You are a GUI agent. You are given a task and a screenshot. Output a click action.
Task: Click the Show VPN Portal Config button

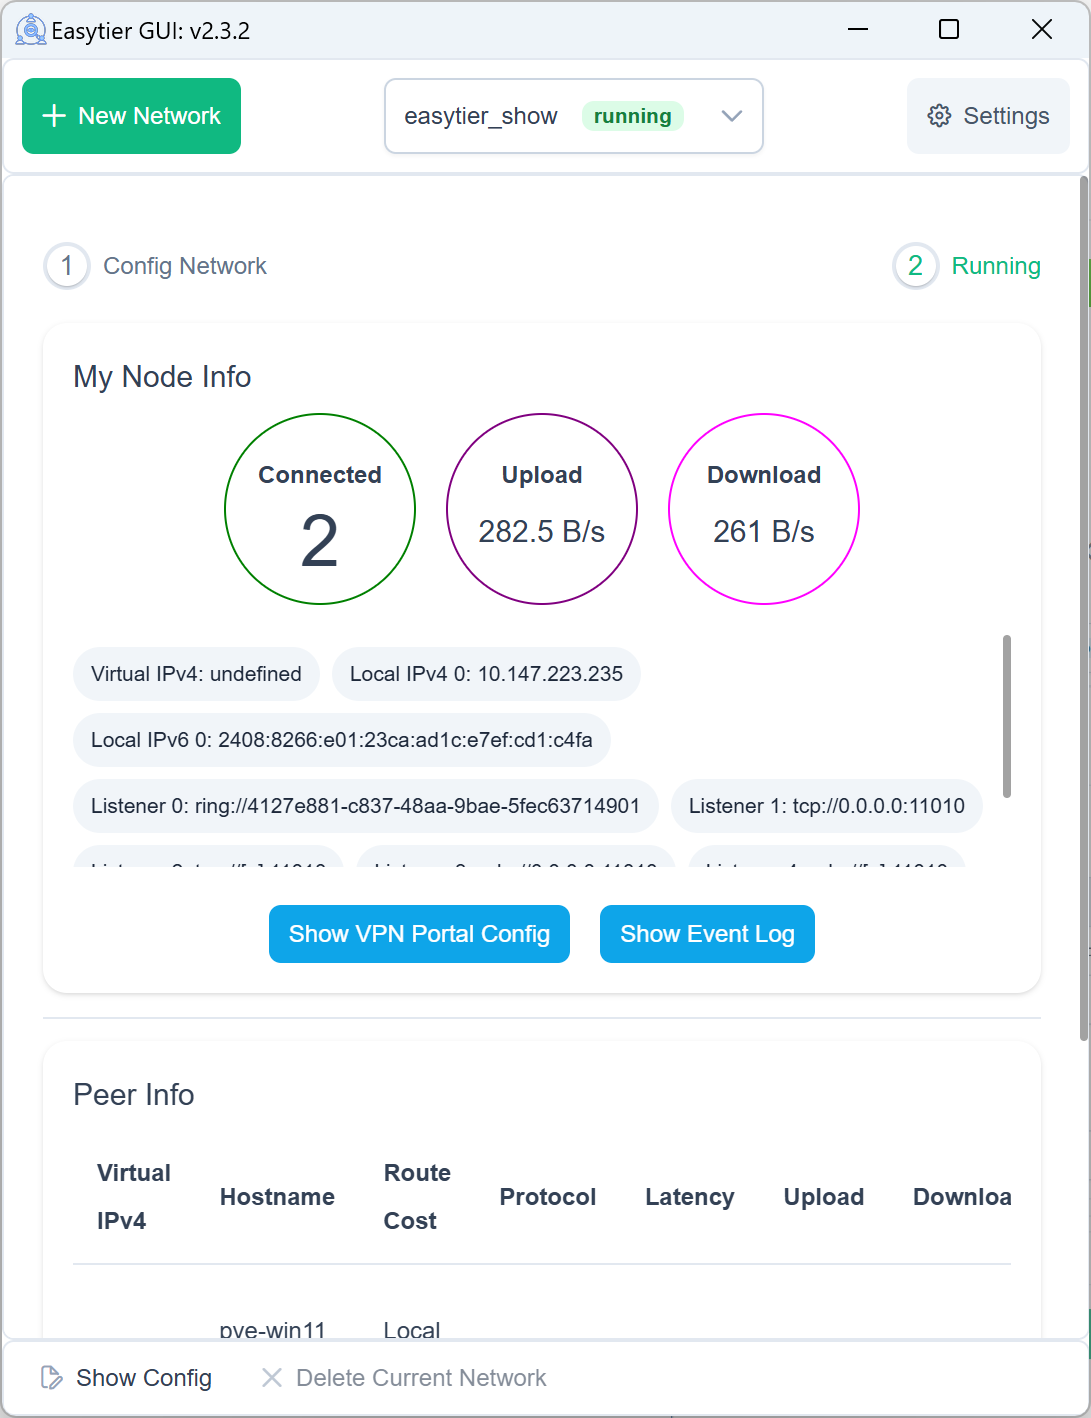click(x=419, y=933)
